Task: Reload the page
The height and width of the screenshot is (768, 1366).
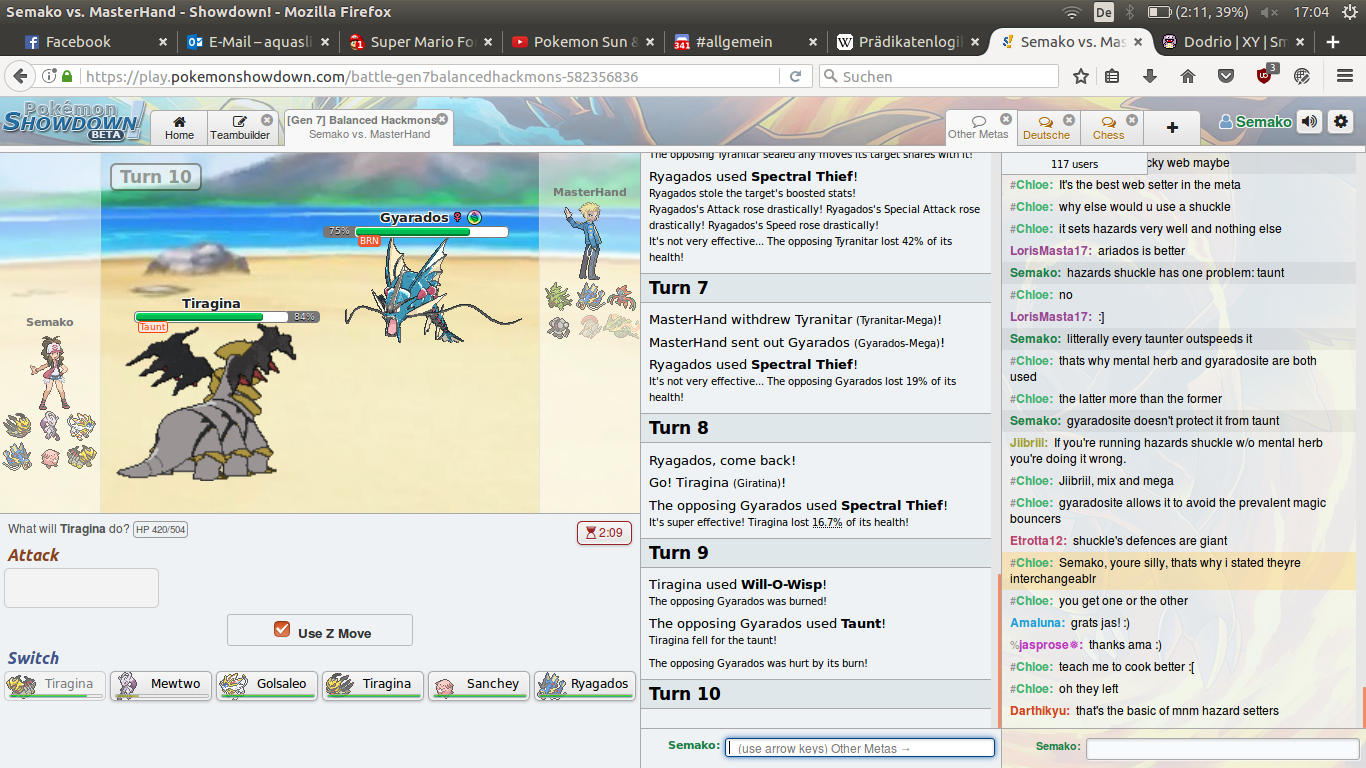Action: (x=795, y=77)
